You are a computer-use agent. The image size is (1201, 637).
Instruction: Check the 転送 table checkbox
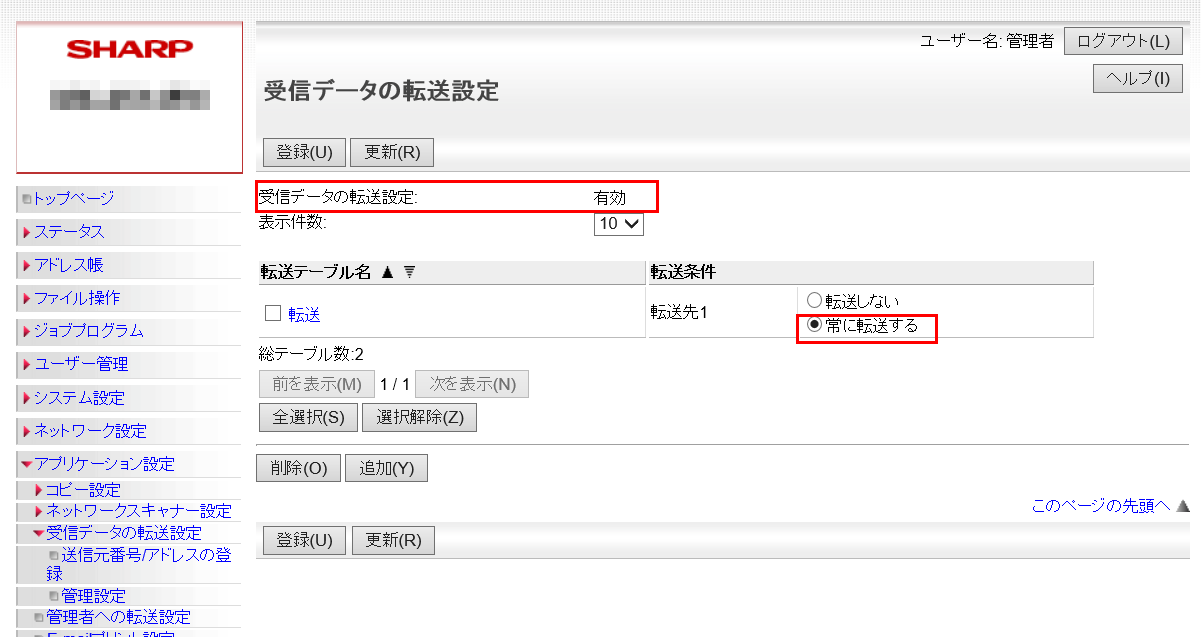(272, 314)
